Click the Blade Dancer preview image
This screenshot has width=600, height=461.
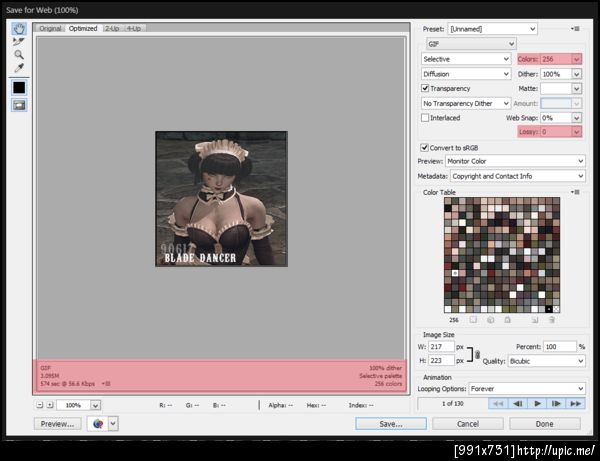click(x=222, y=199)
